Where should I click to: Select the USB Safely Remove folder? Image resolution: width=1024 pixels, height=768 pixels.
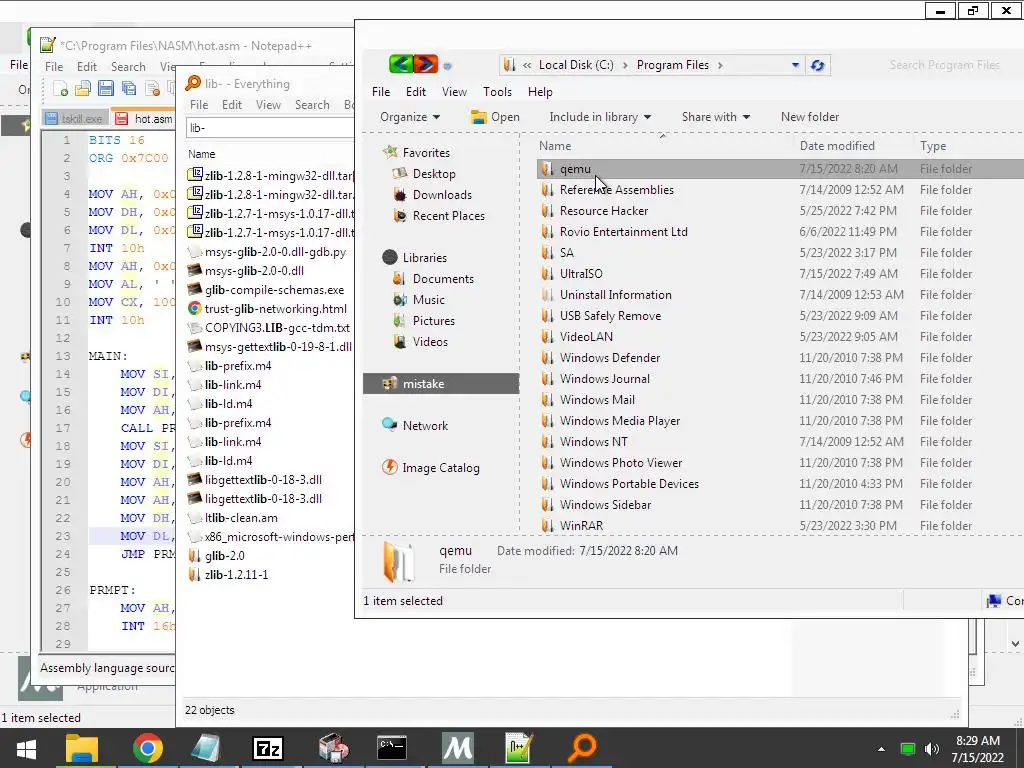pos(610,316)
